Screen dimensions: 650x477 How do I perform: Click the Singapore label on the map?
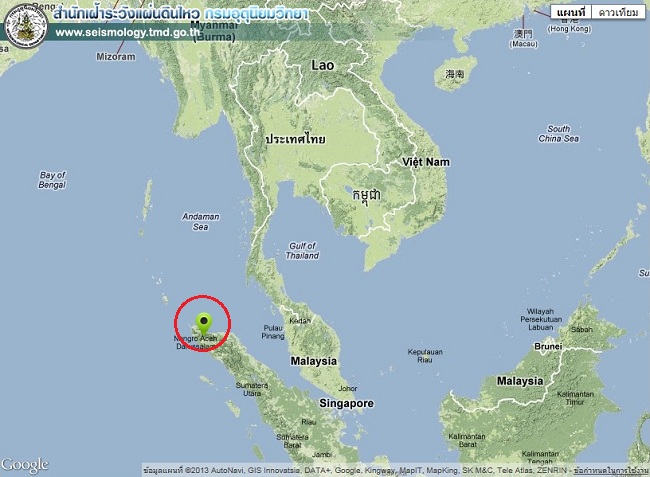(347, 403)
